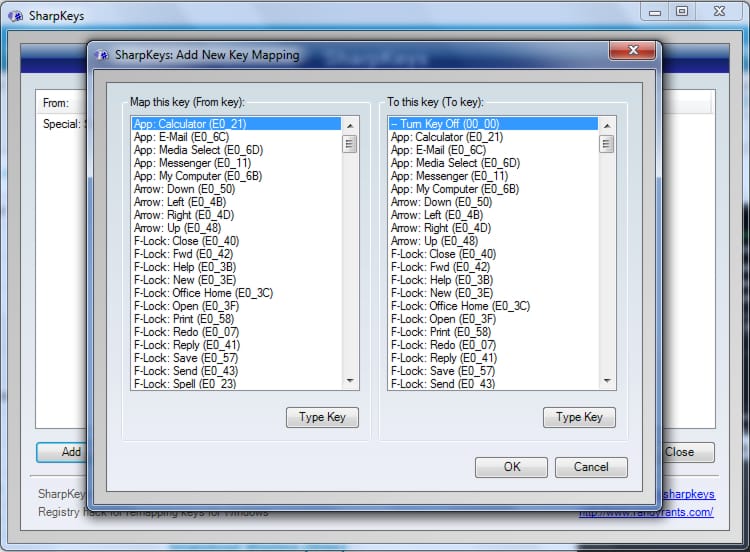The image size is (750, 552).
Task: Open the randyrants.com link
Action: [x=647, y=512]
